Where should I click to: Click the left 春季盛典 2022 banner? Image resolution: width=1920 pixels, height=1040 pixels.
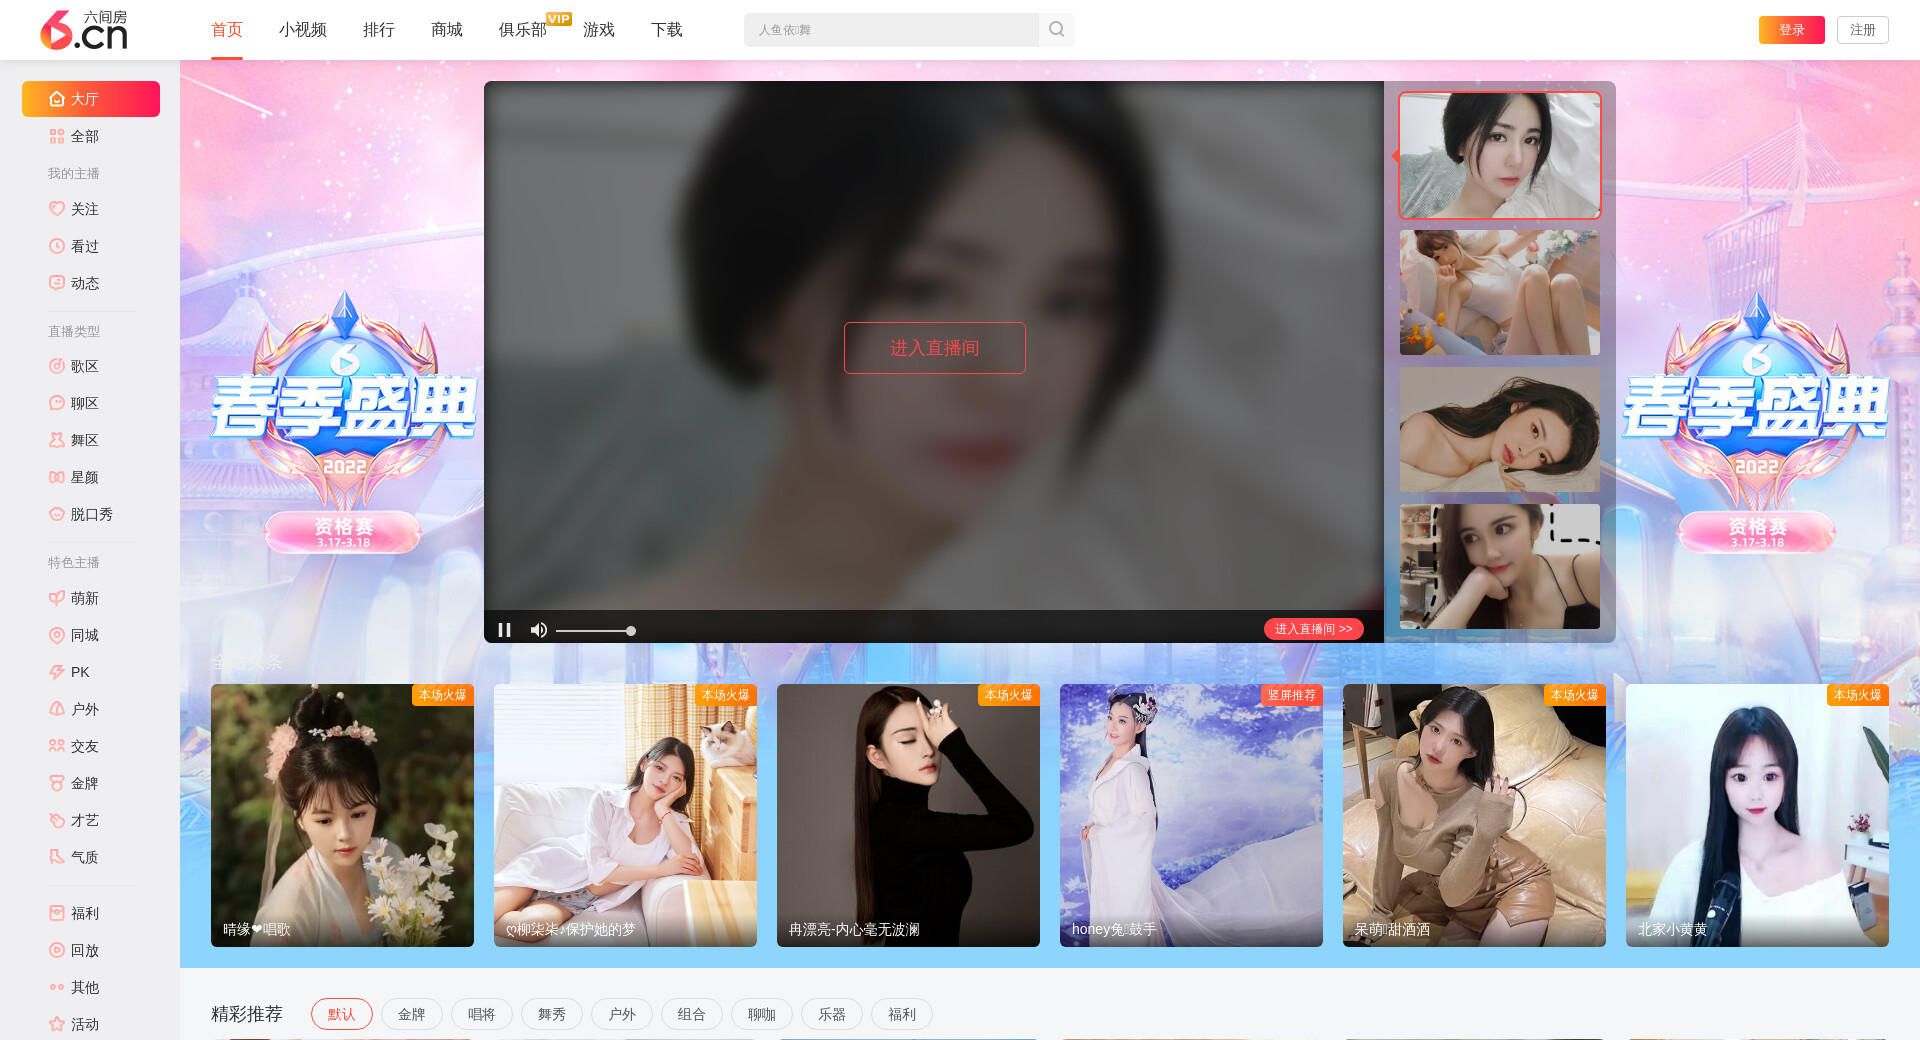344,420
